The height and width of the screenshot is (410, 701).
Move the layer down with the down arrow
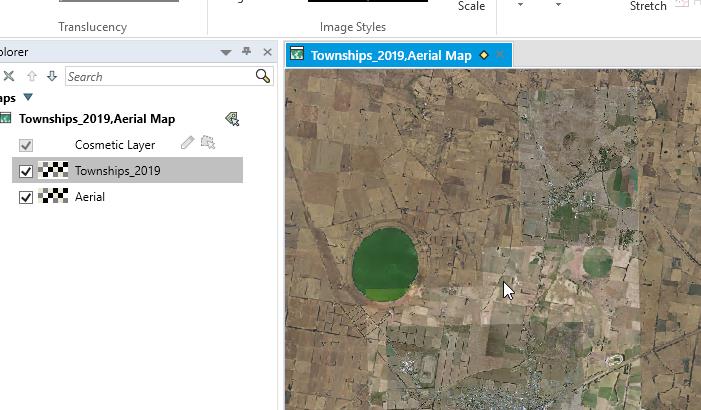(x=52, y=76)
